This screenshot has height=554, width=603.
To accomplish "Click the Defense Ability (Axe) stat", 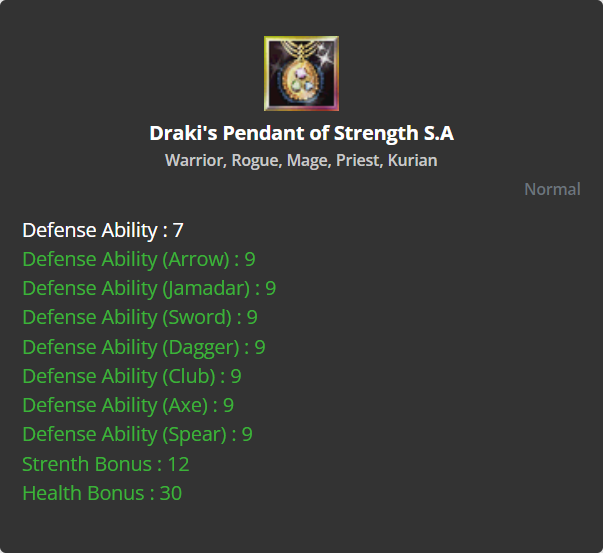I will pos(128,405).
